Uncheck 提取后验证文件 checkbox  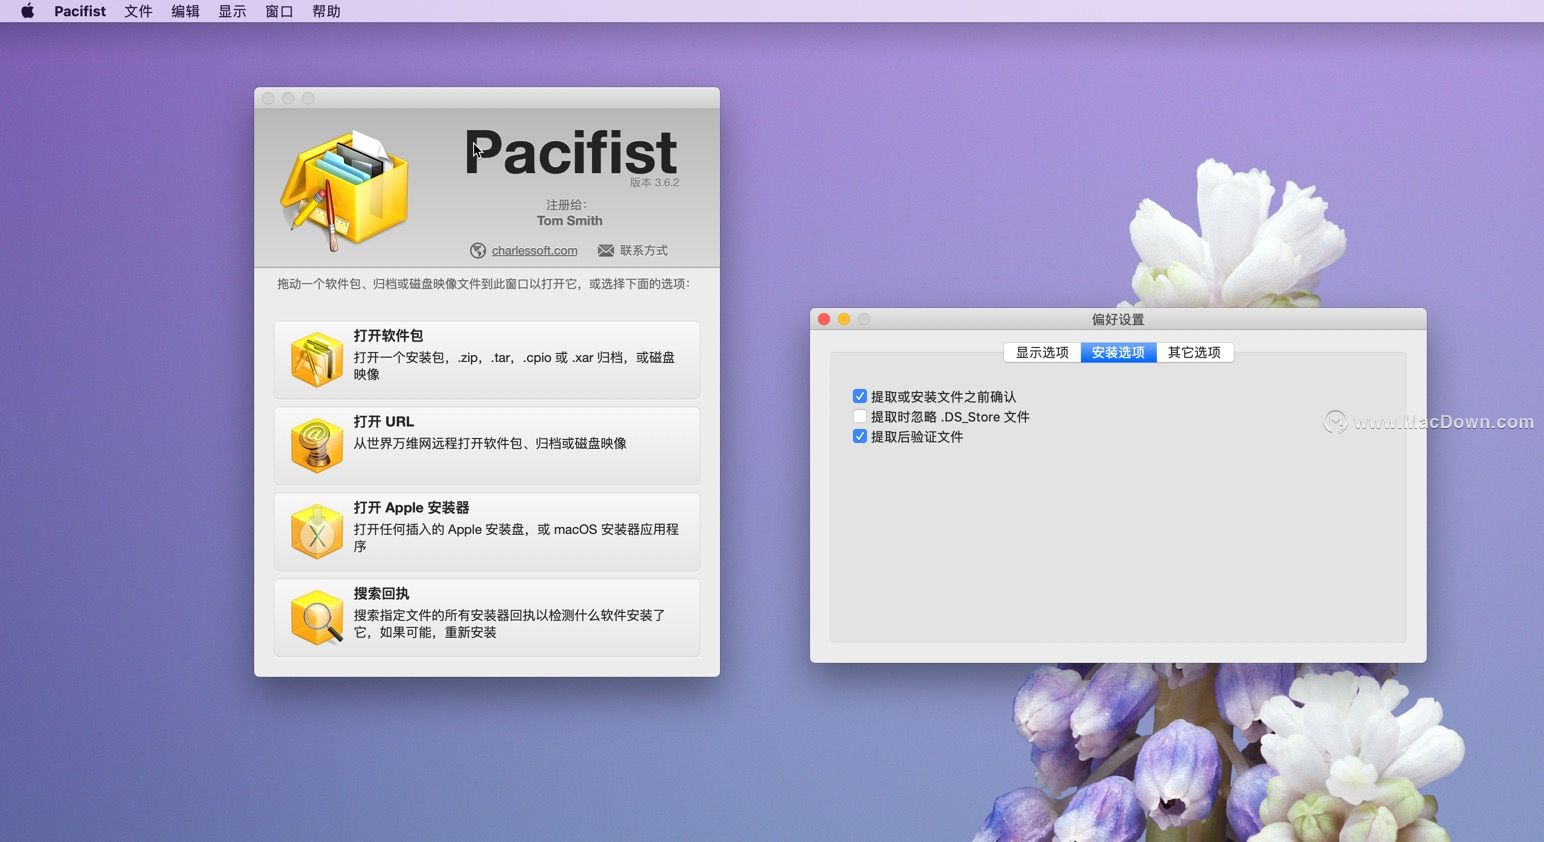(x=859, y=436)
